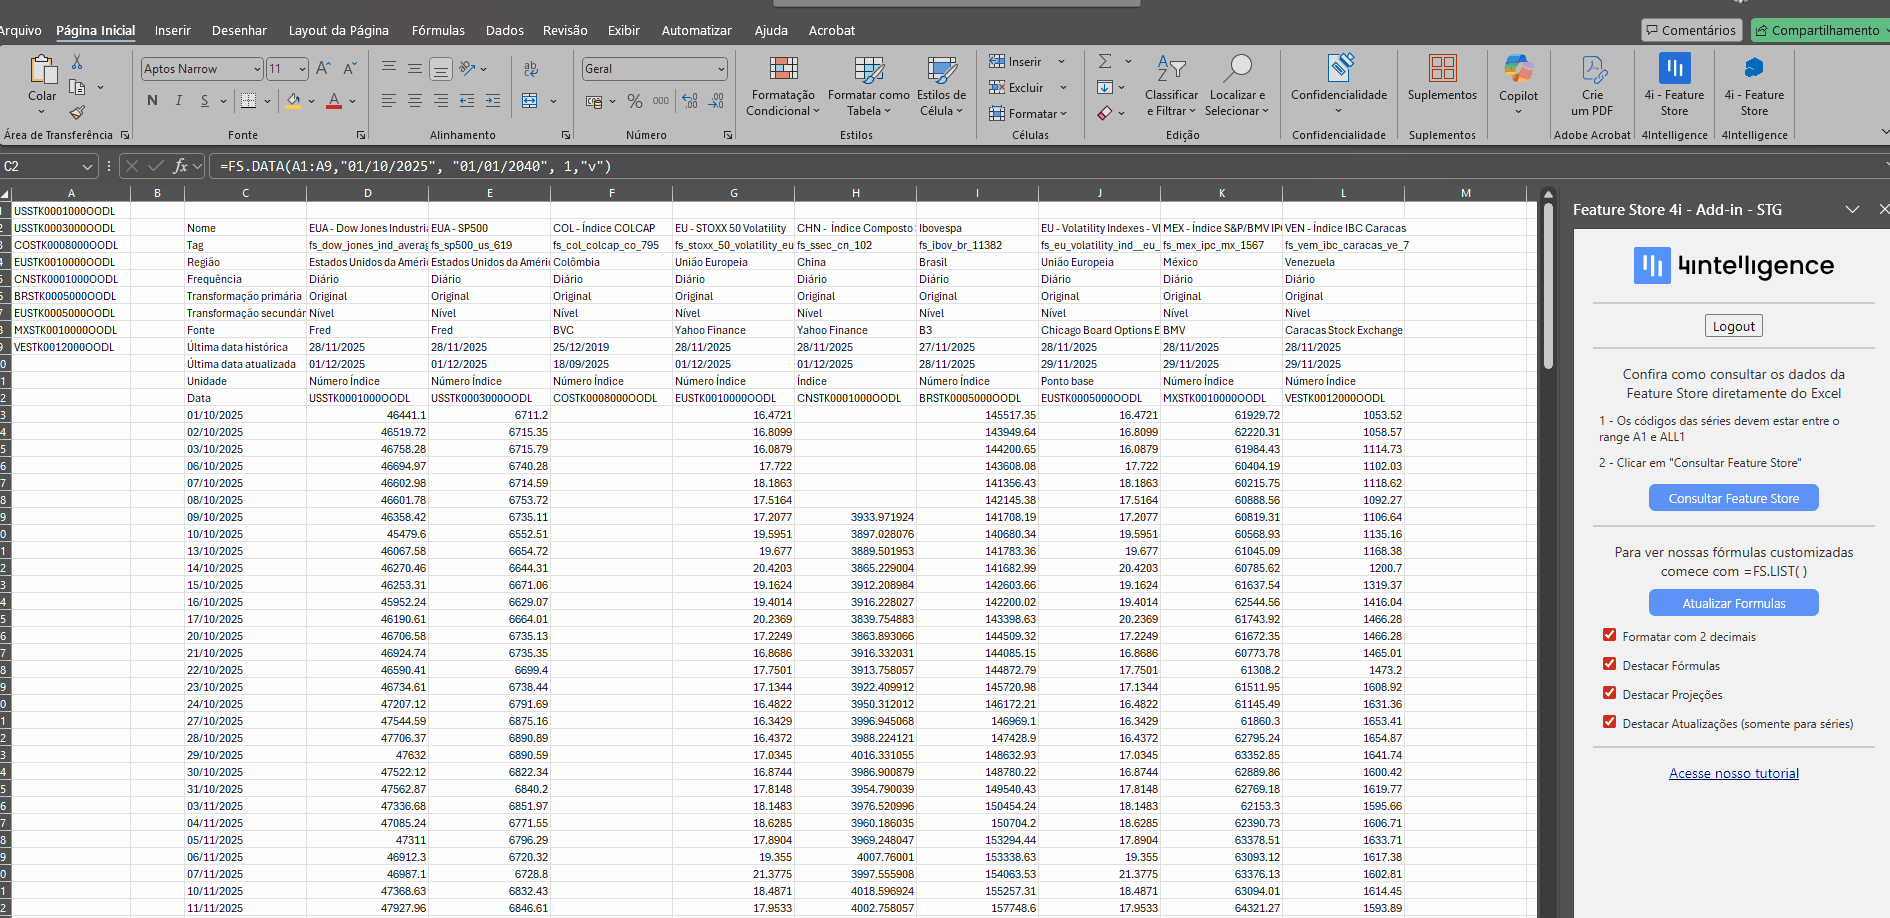Screen dimensions: 1890x918
Task: Expand the Name Box dropdown arrow
Action: pyautogui.click(x=87, y=167)
